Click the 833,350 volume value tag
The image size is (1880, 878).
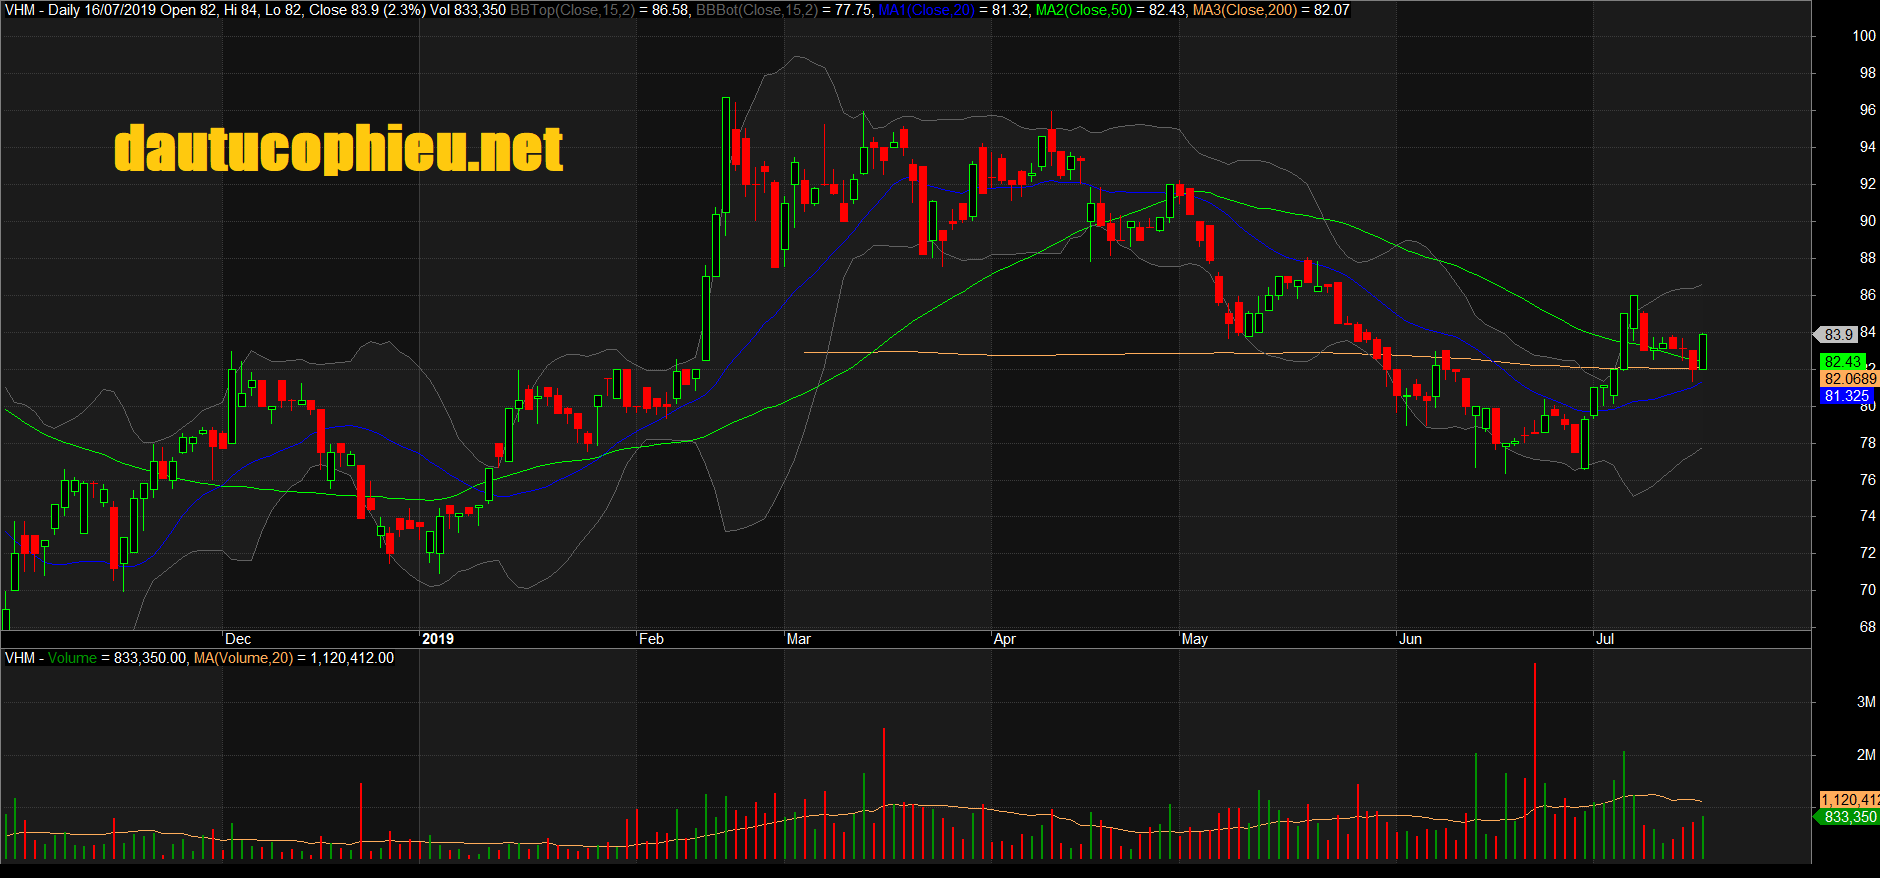click(1849, 817)
